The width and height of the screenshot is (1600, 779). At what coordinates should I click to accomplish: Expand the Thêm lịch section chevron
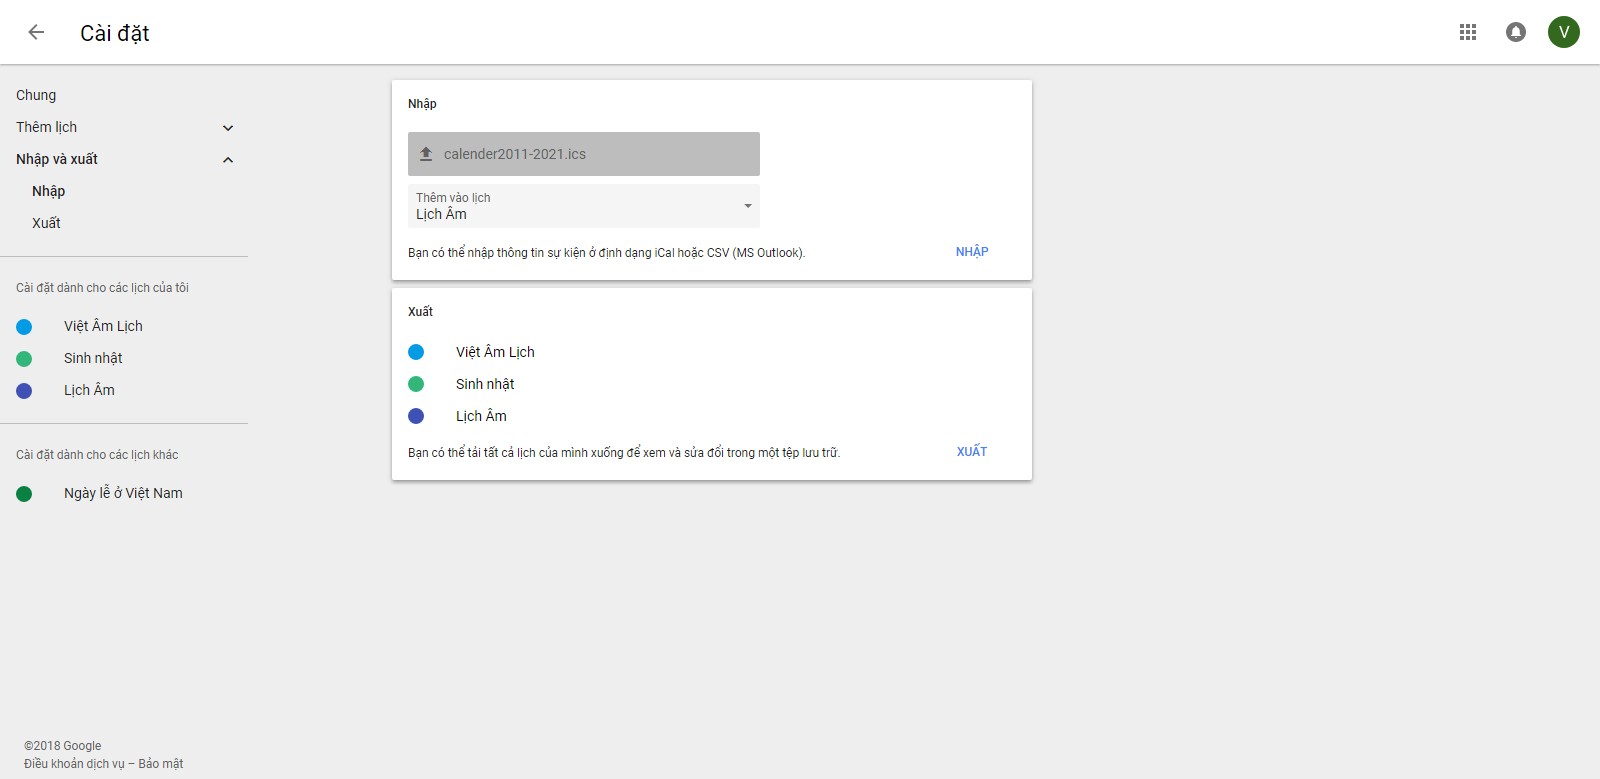click(228, 128)
